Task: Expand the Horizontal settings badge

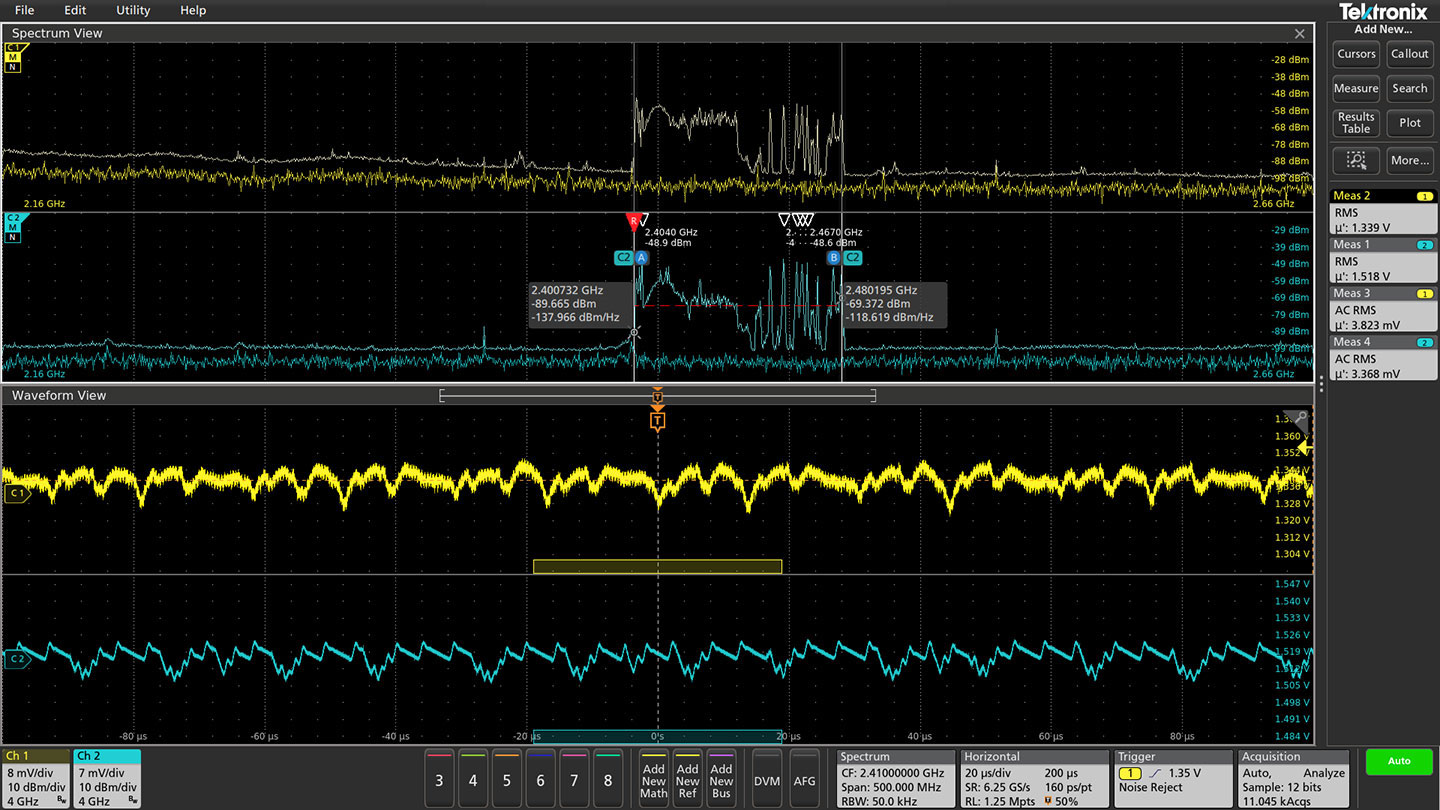Action: pos(1033,778)
